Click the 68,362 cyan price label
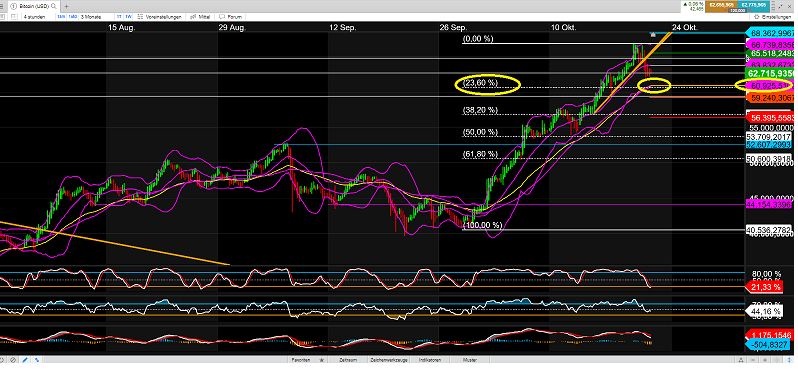Screen dimensions: 798x377 (770, 33)
